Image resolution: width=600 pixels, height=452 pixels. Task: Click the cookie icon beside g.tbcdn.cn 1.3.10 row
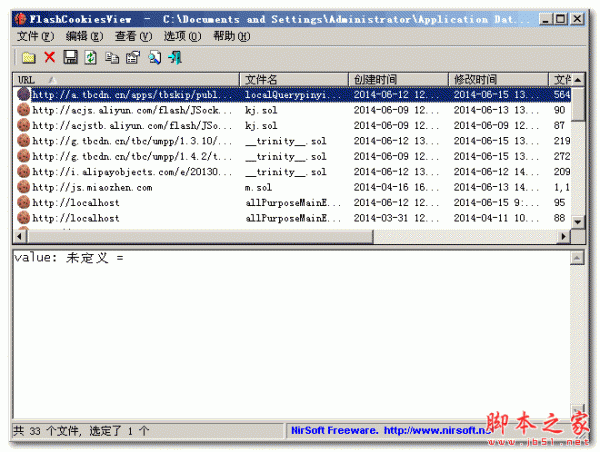click(23, 140)
